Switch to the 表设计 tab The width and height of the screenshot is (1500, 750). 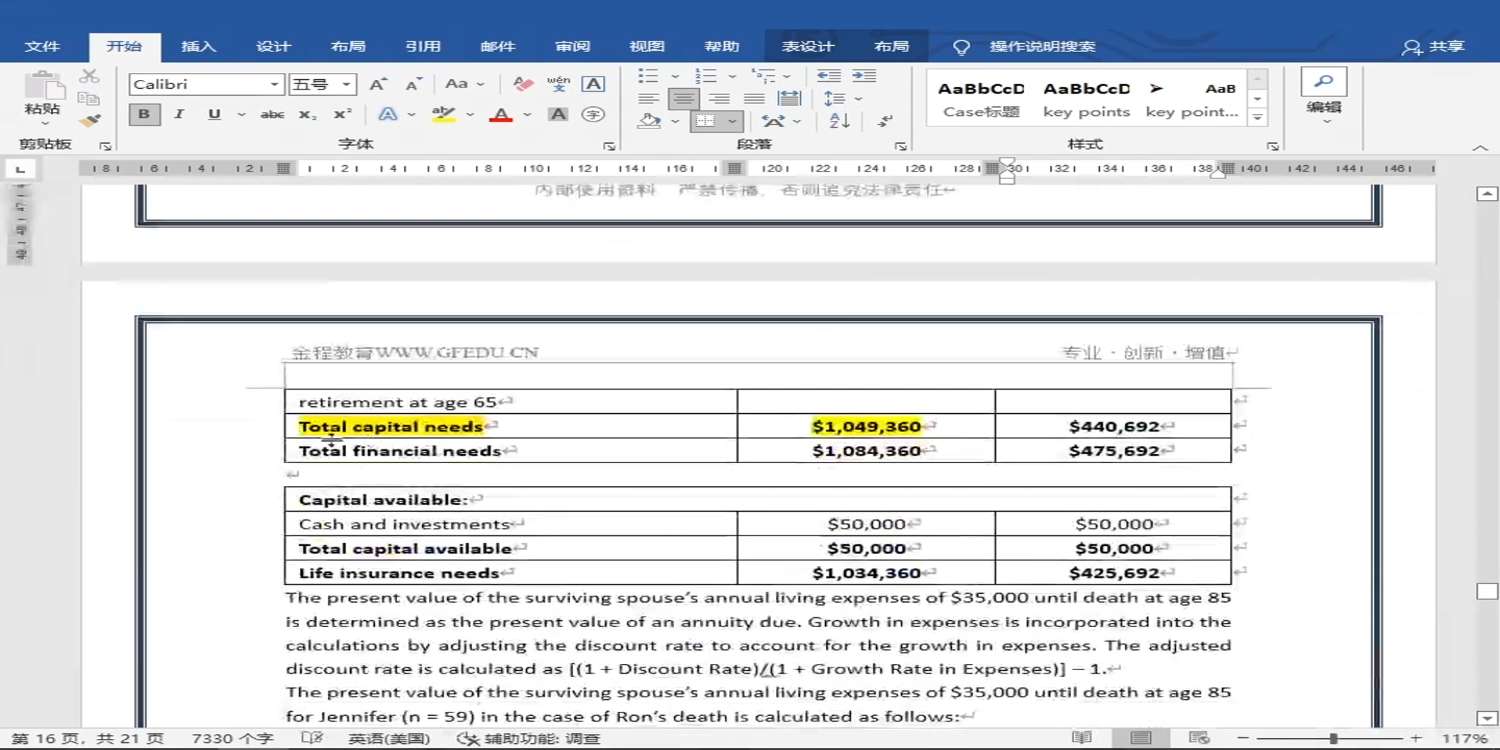click(x=808, y=47)
